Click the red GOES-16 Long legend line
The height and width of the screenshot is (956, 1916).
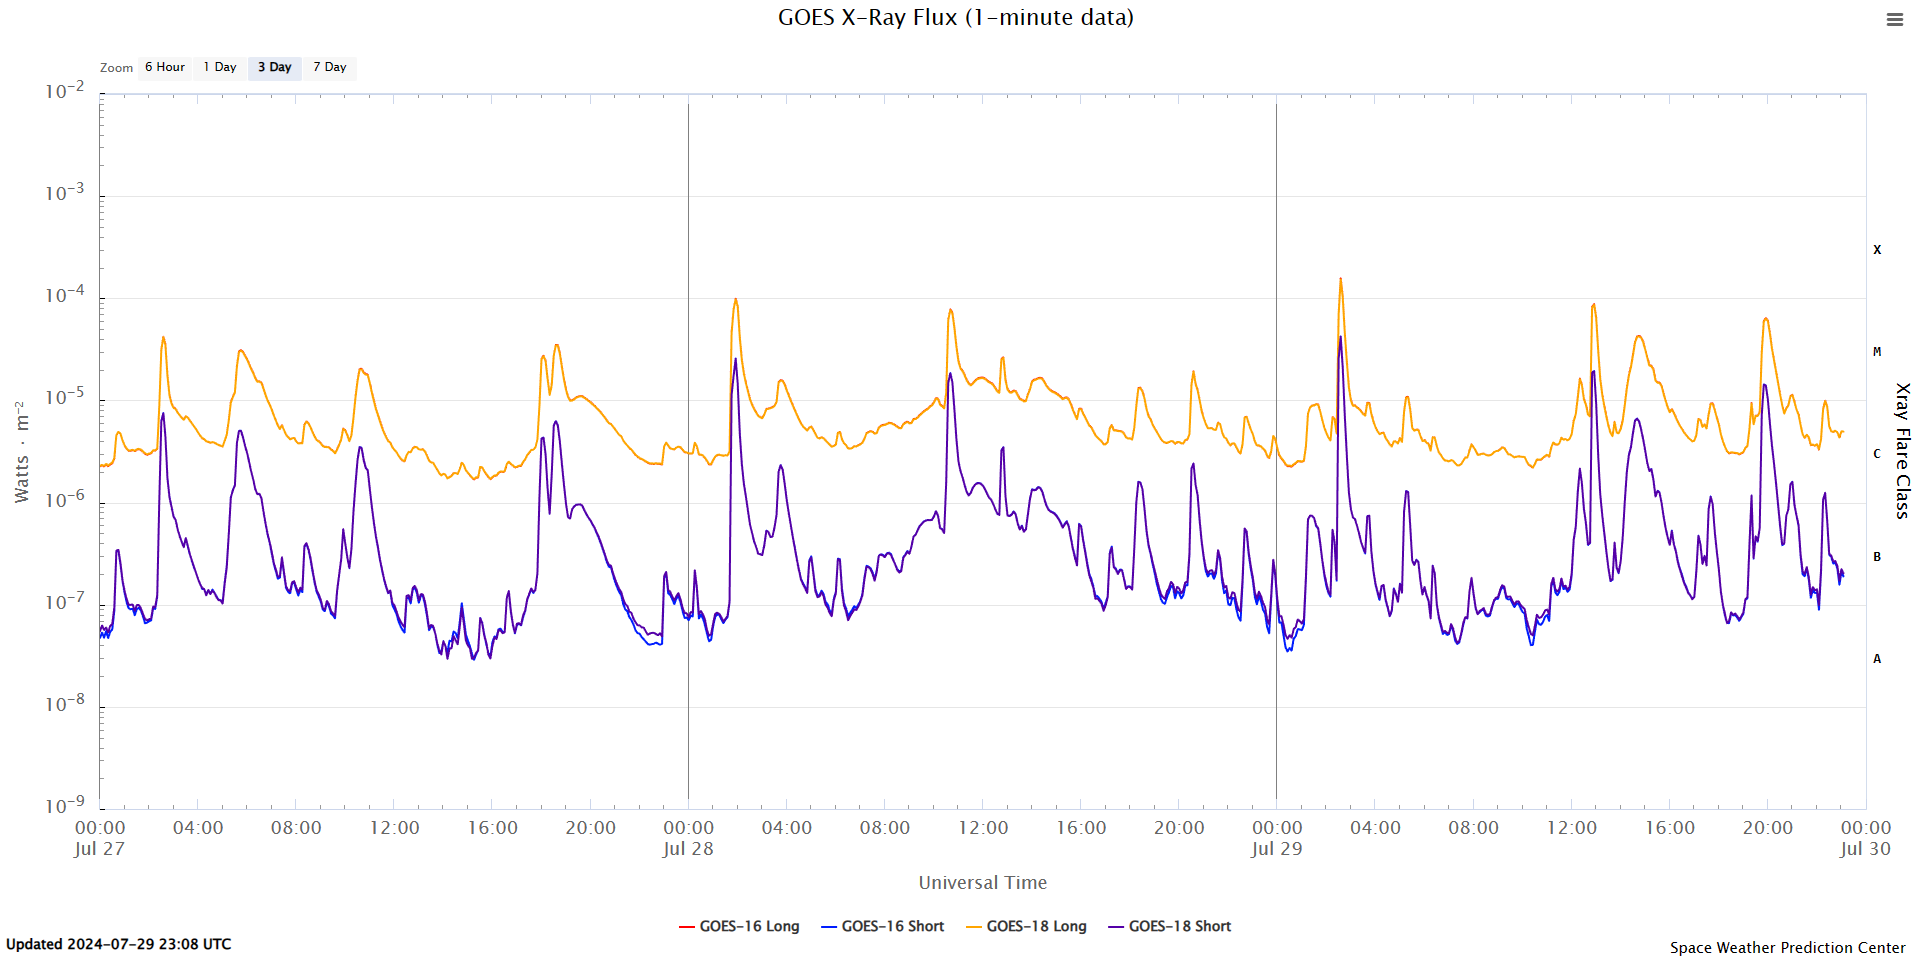[x=687, y=927]
